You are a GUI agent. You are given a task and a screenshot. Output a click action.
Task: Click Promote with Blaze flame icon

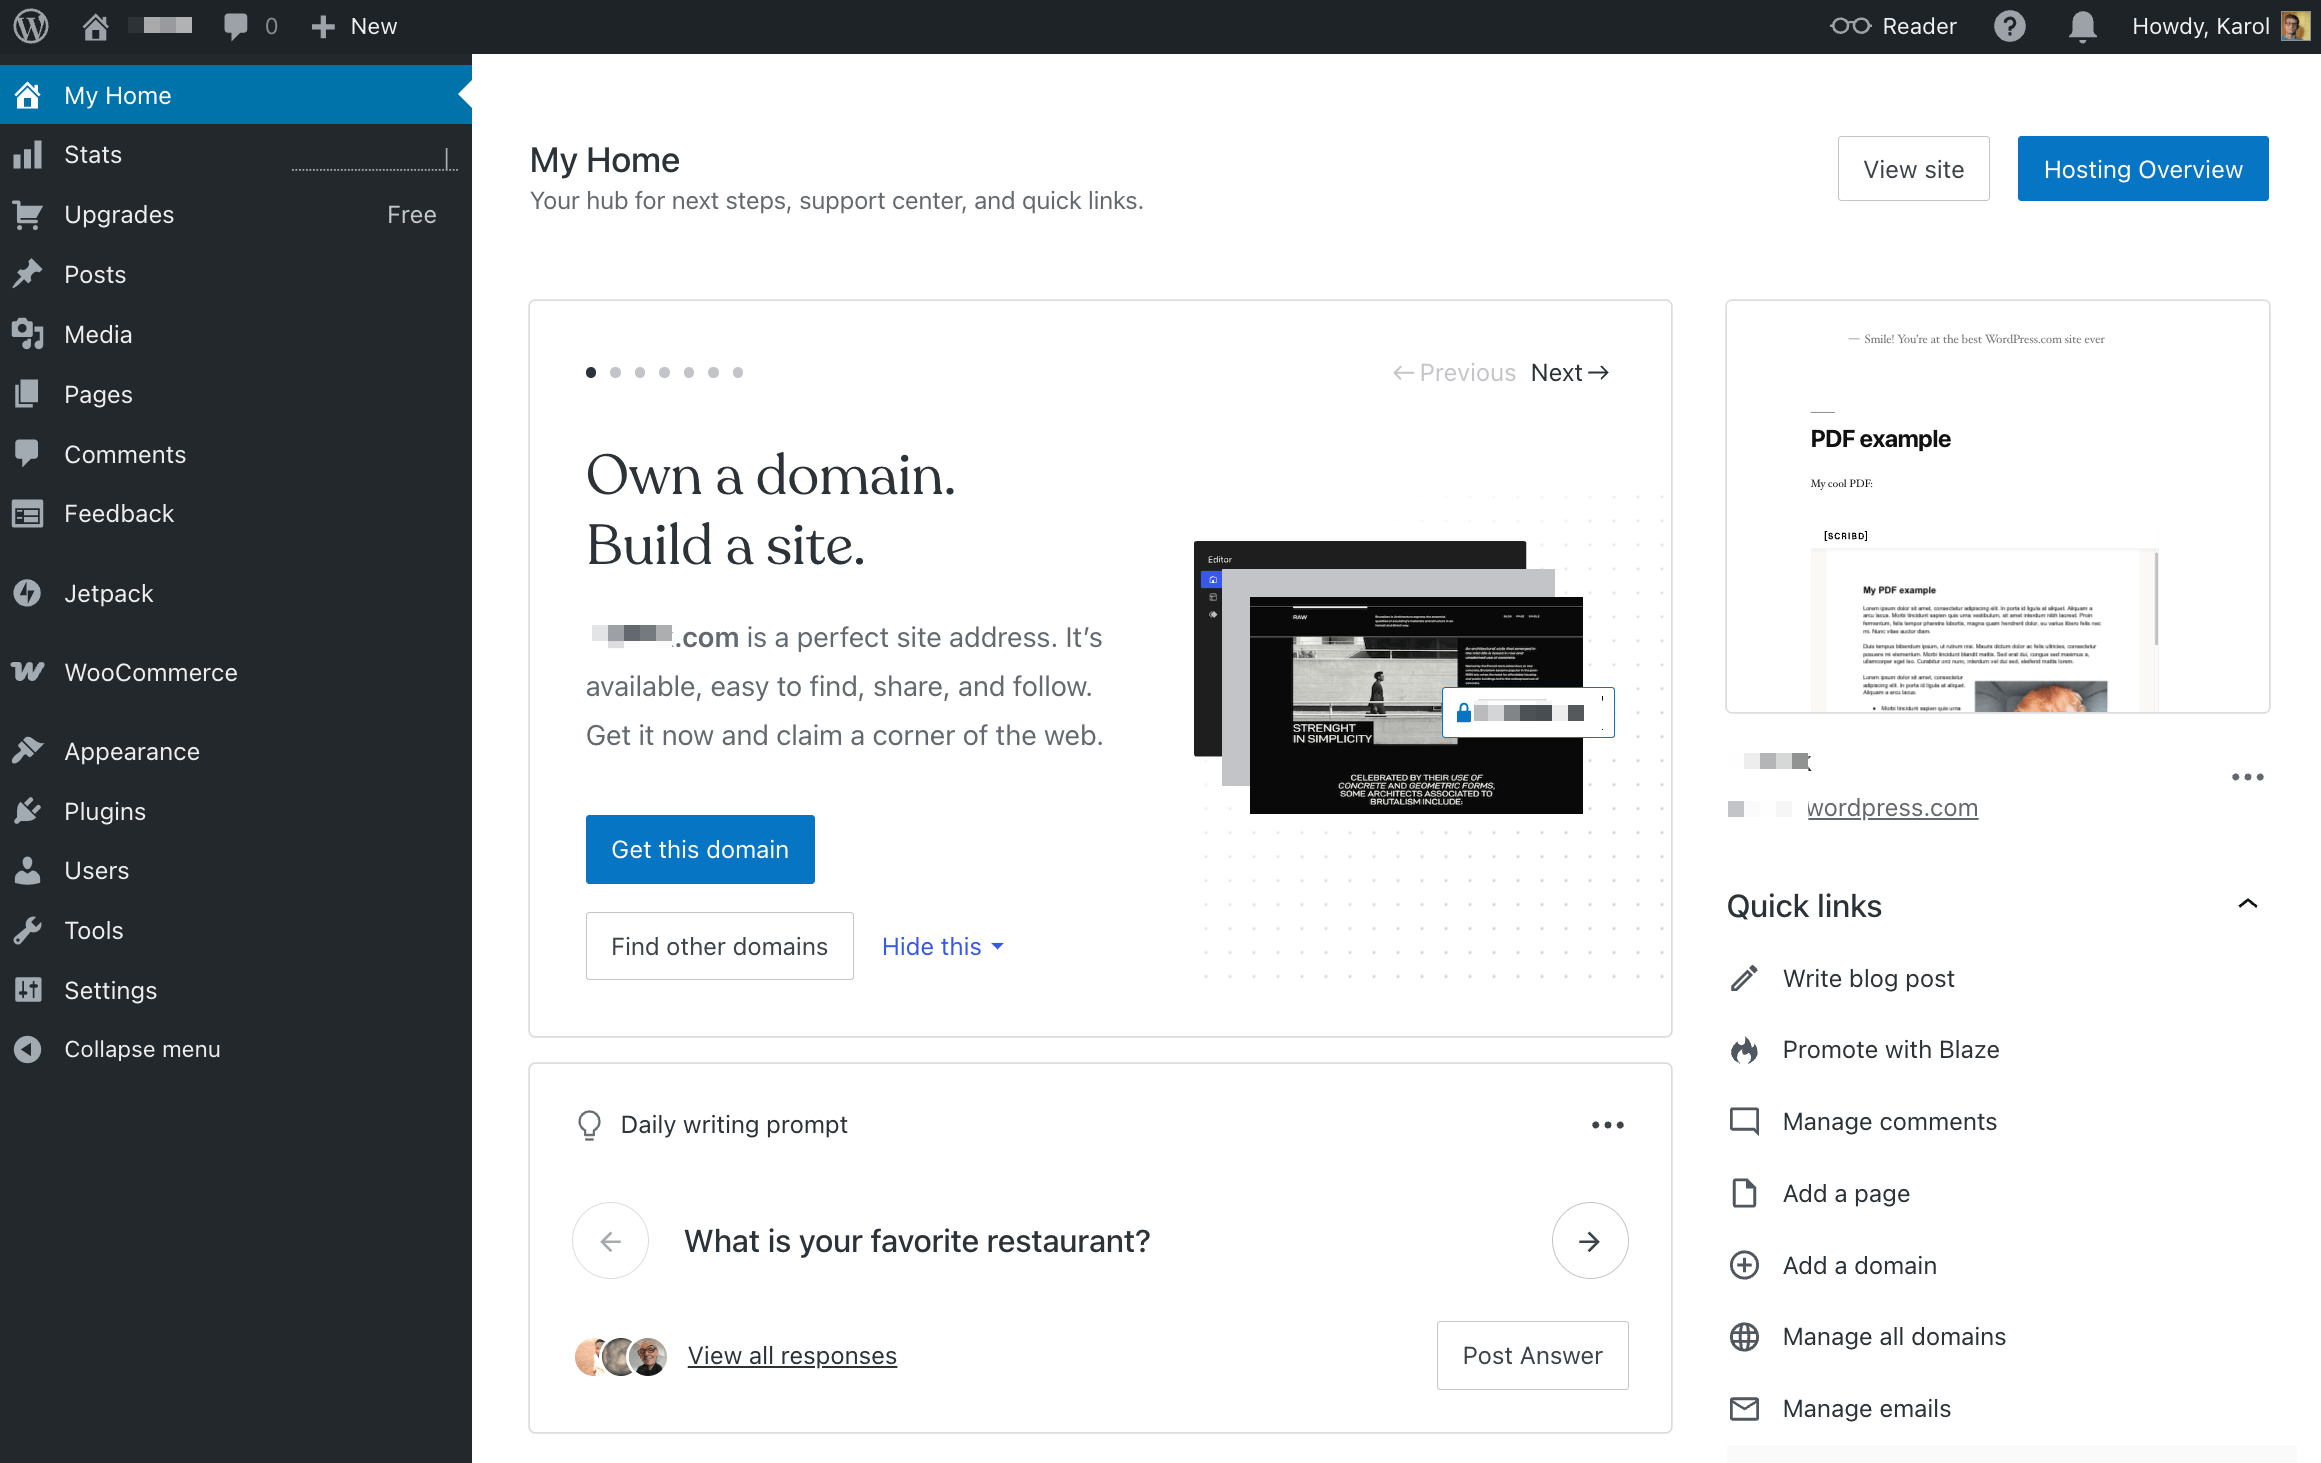point(1744,1050)
